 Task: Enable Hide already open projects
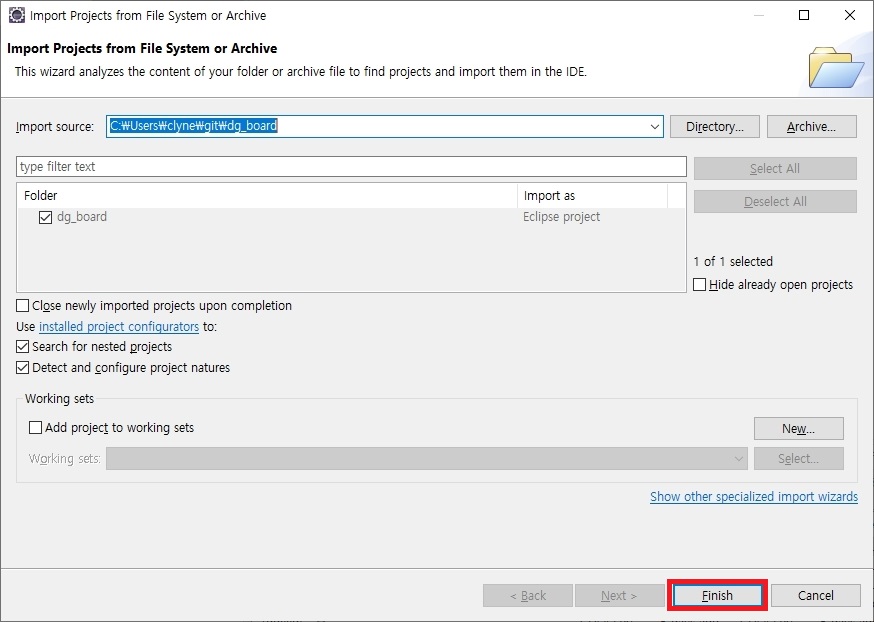(699, 284)
